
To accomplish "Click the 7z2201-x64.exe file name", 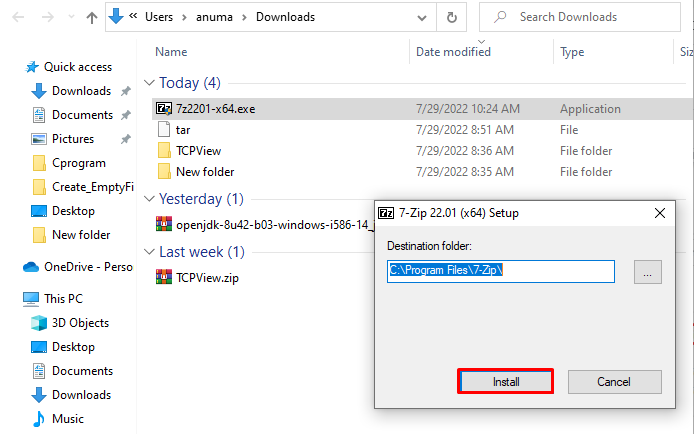I will tap(216, 109).
